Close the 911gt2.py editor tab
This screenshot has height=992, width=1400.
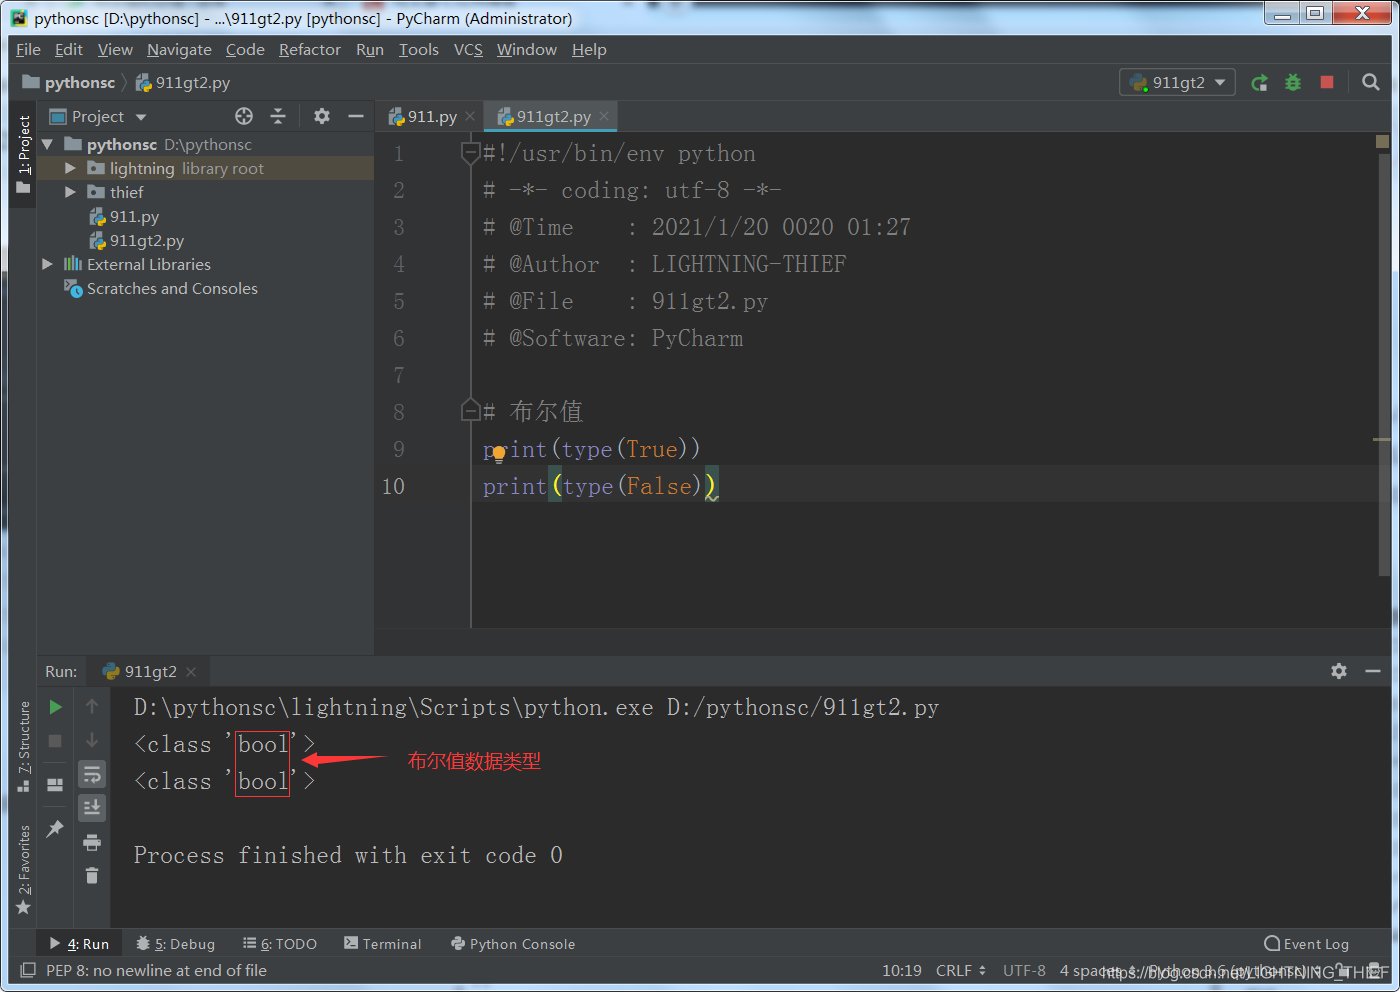tap(604, 116)
